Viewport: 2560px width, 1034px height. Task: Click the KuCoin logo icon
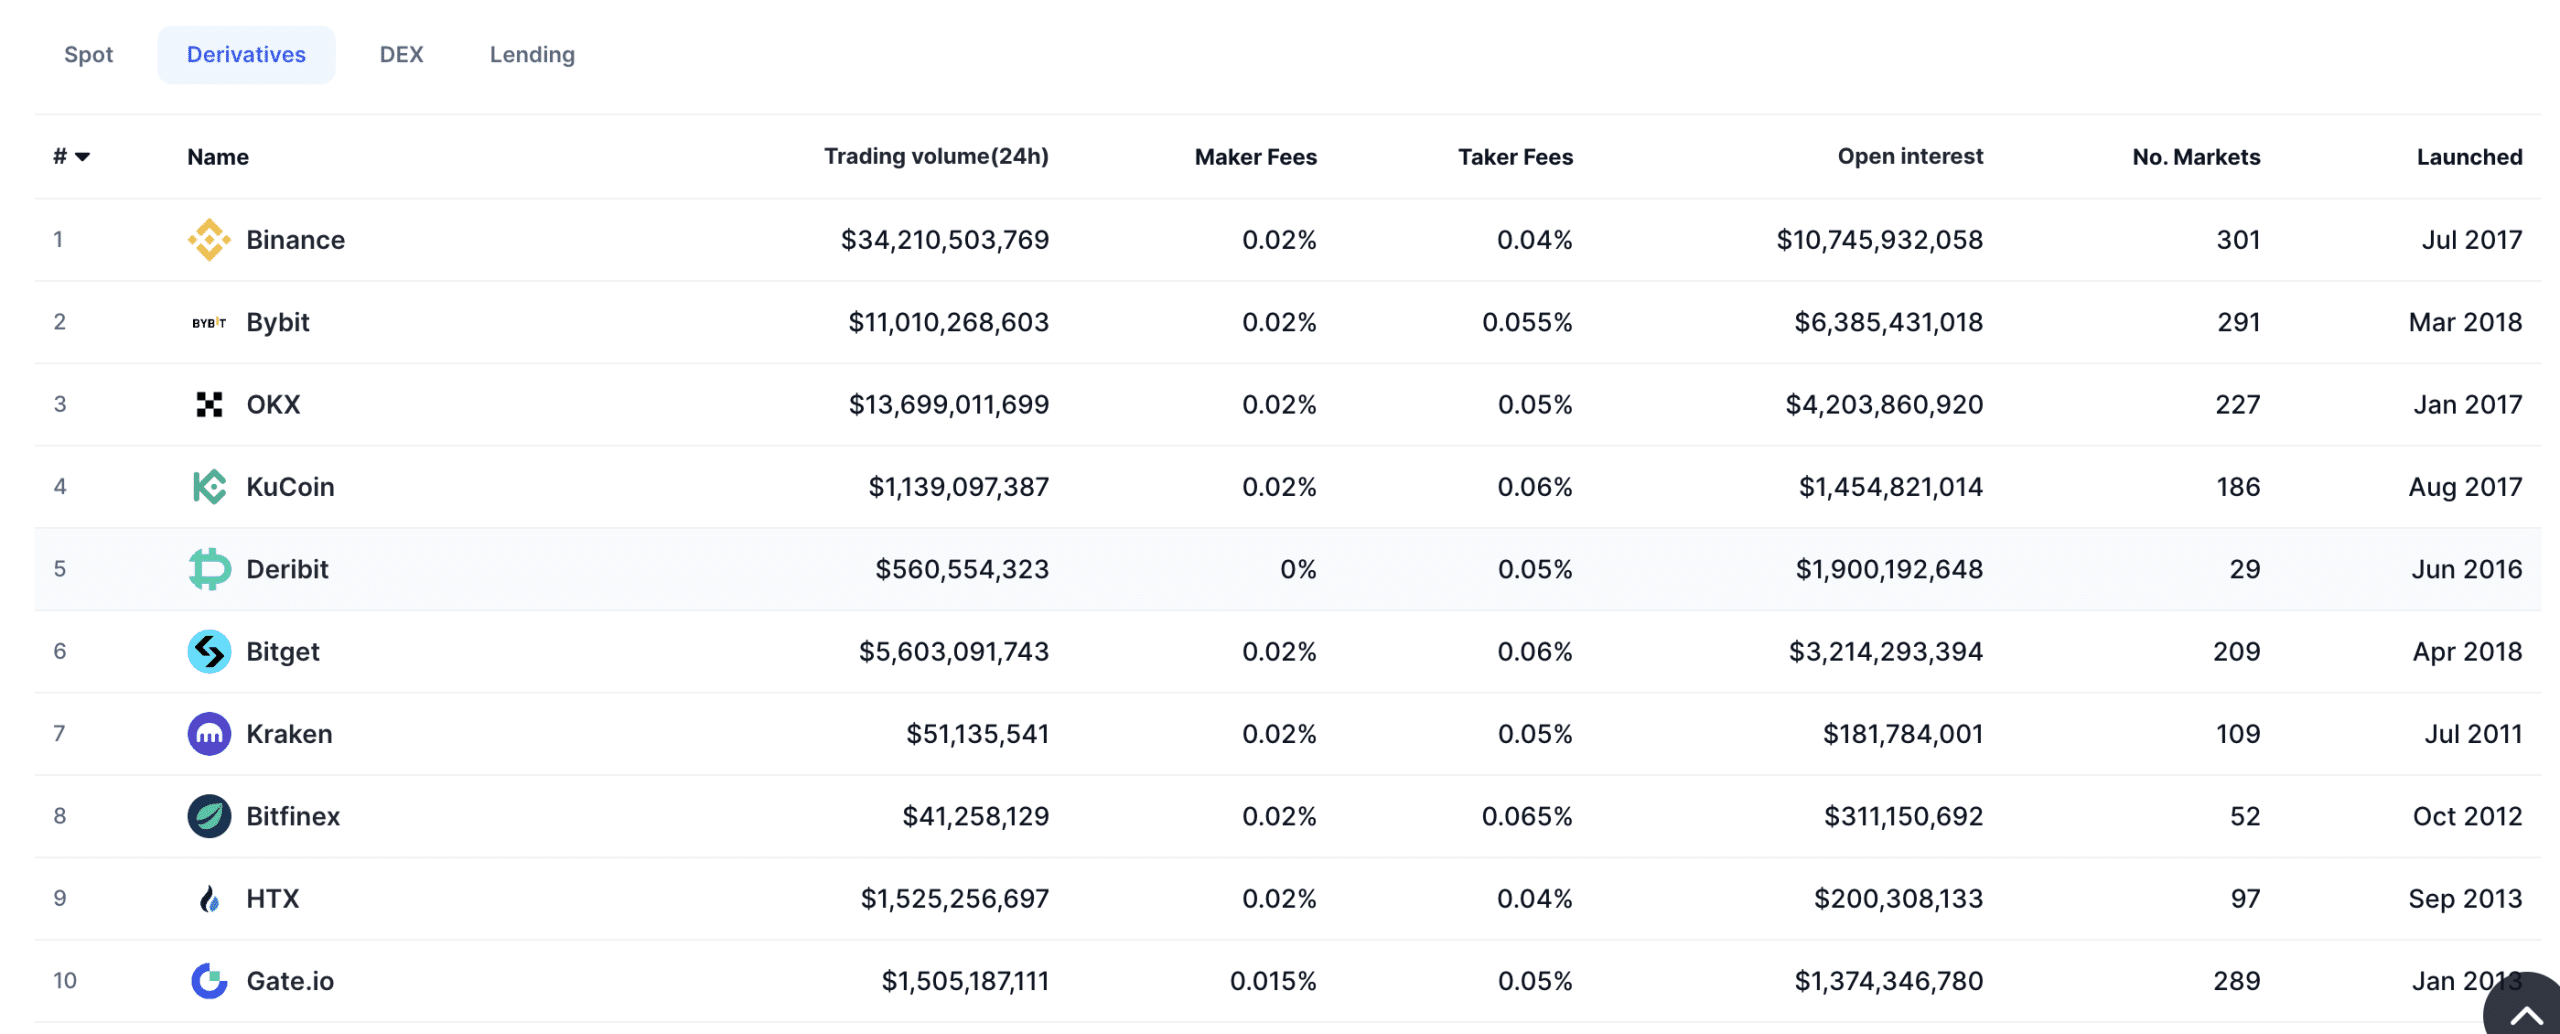pyautogui.click(x=209, y=487)
